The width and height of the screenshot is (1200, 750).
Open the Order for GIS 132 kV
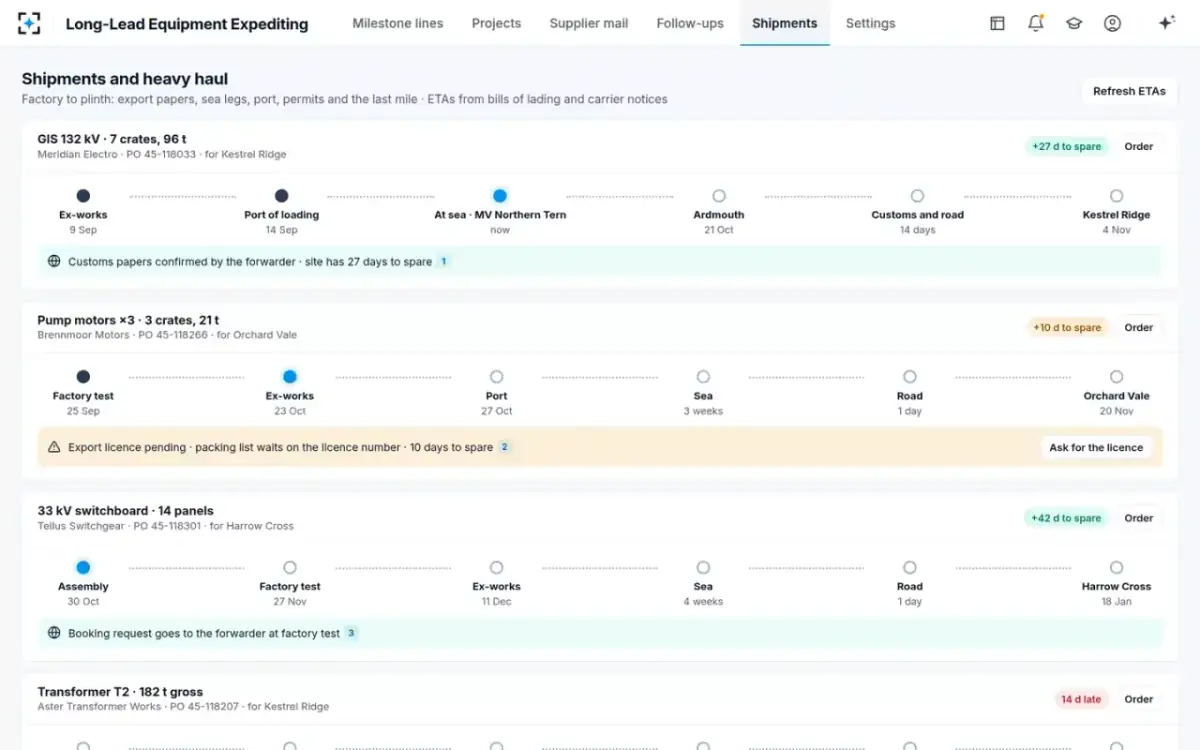tap(1139, 146)
